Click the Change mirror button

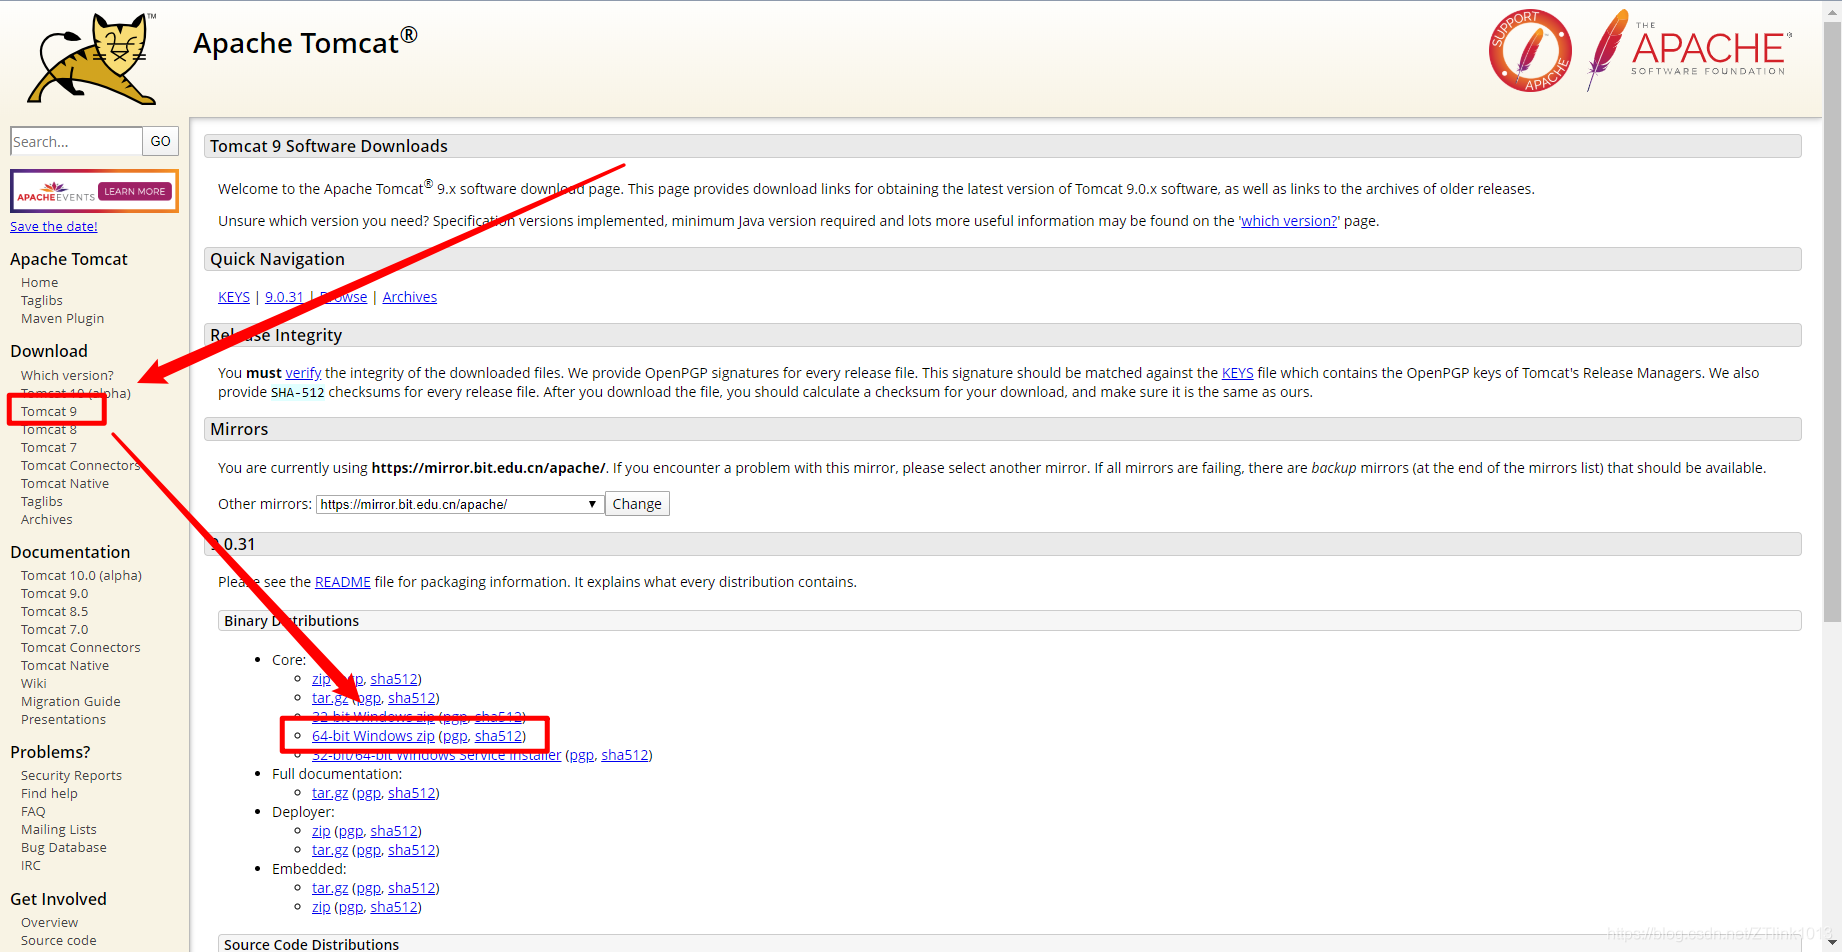click(637, 504)
